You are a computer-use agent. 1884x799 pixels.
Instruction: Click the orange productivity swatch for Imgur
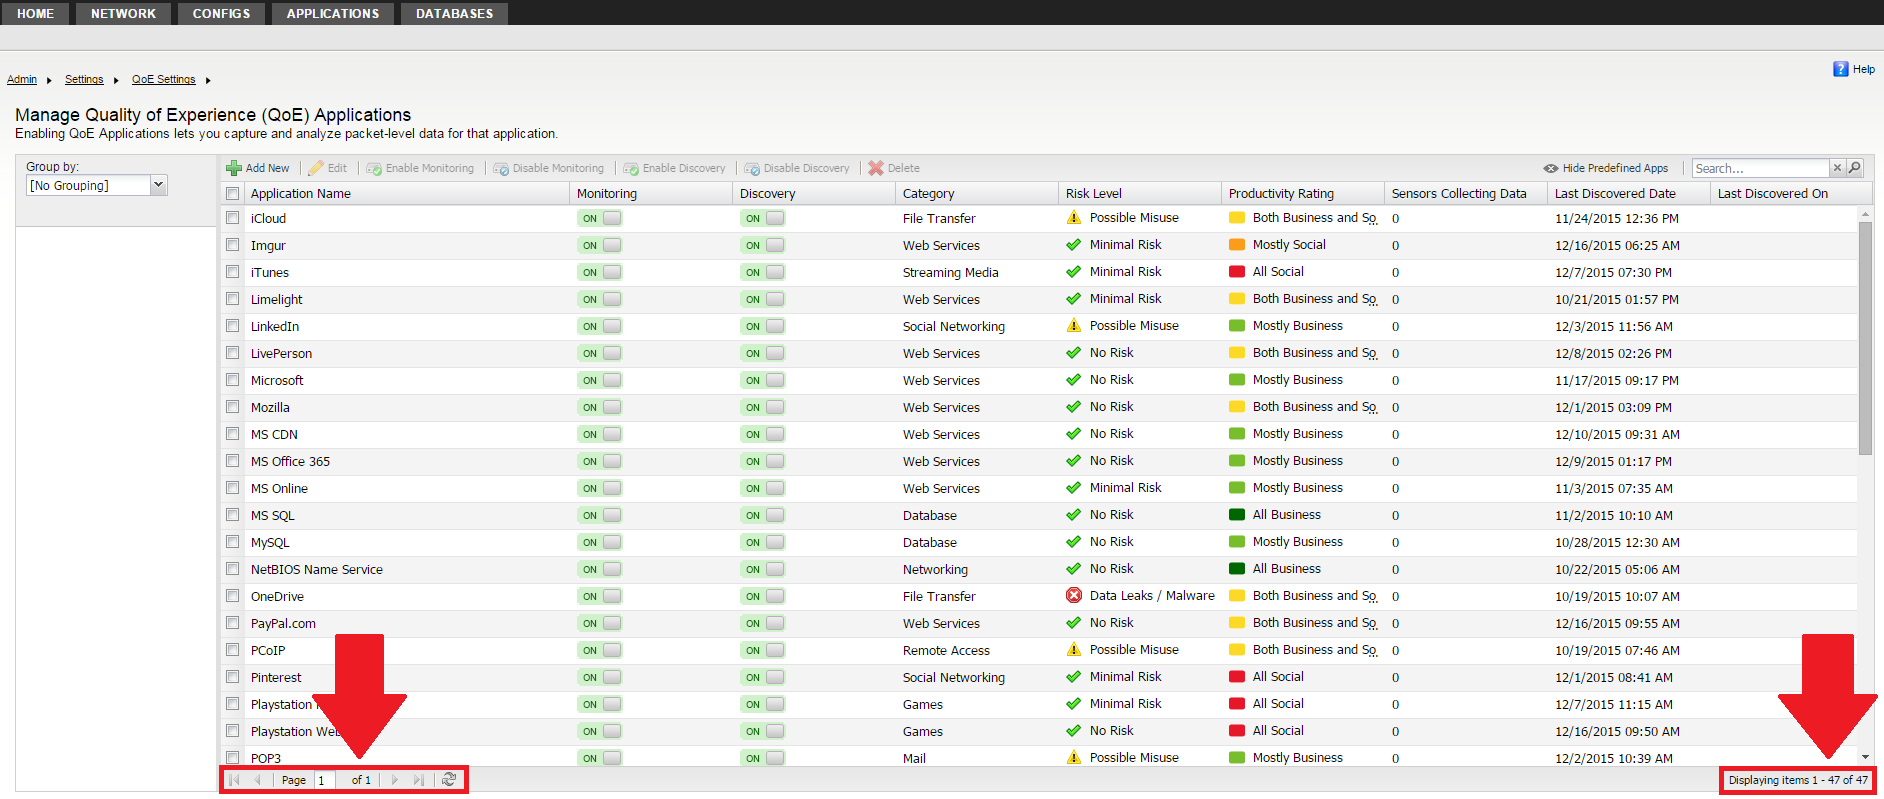[1237, 245]
